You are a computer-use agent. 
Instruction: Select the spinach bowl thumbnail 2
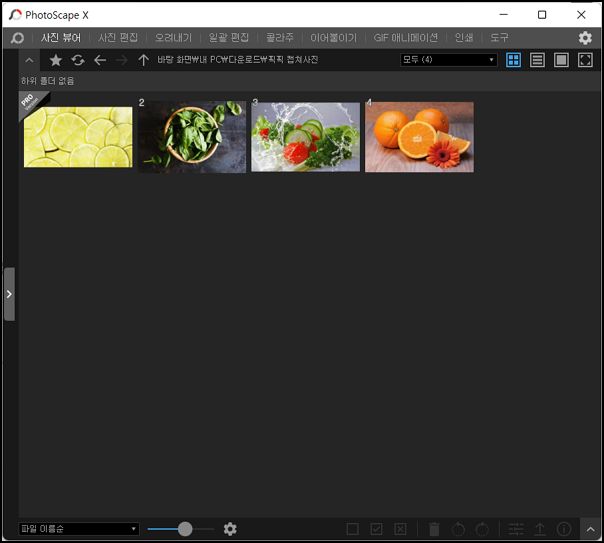click(192, 137)
